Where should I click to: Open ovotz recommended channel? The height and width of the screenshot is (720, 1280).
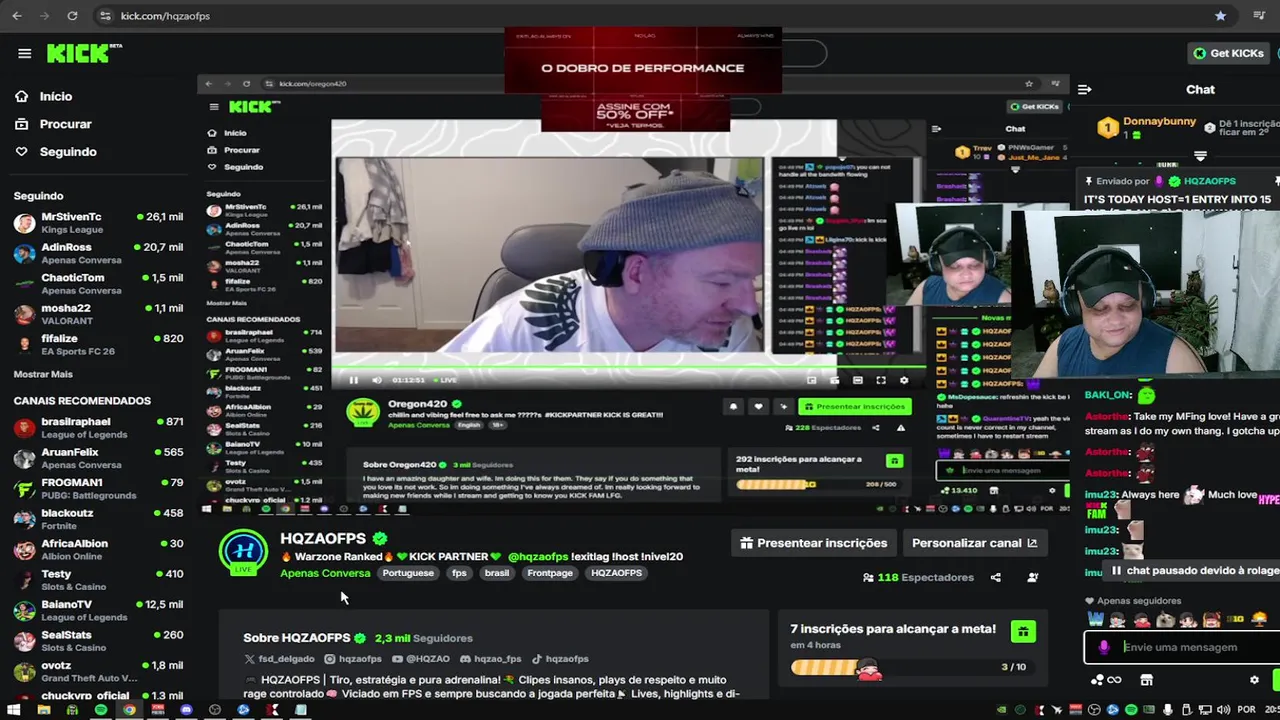pos(98,672)
